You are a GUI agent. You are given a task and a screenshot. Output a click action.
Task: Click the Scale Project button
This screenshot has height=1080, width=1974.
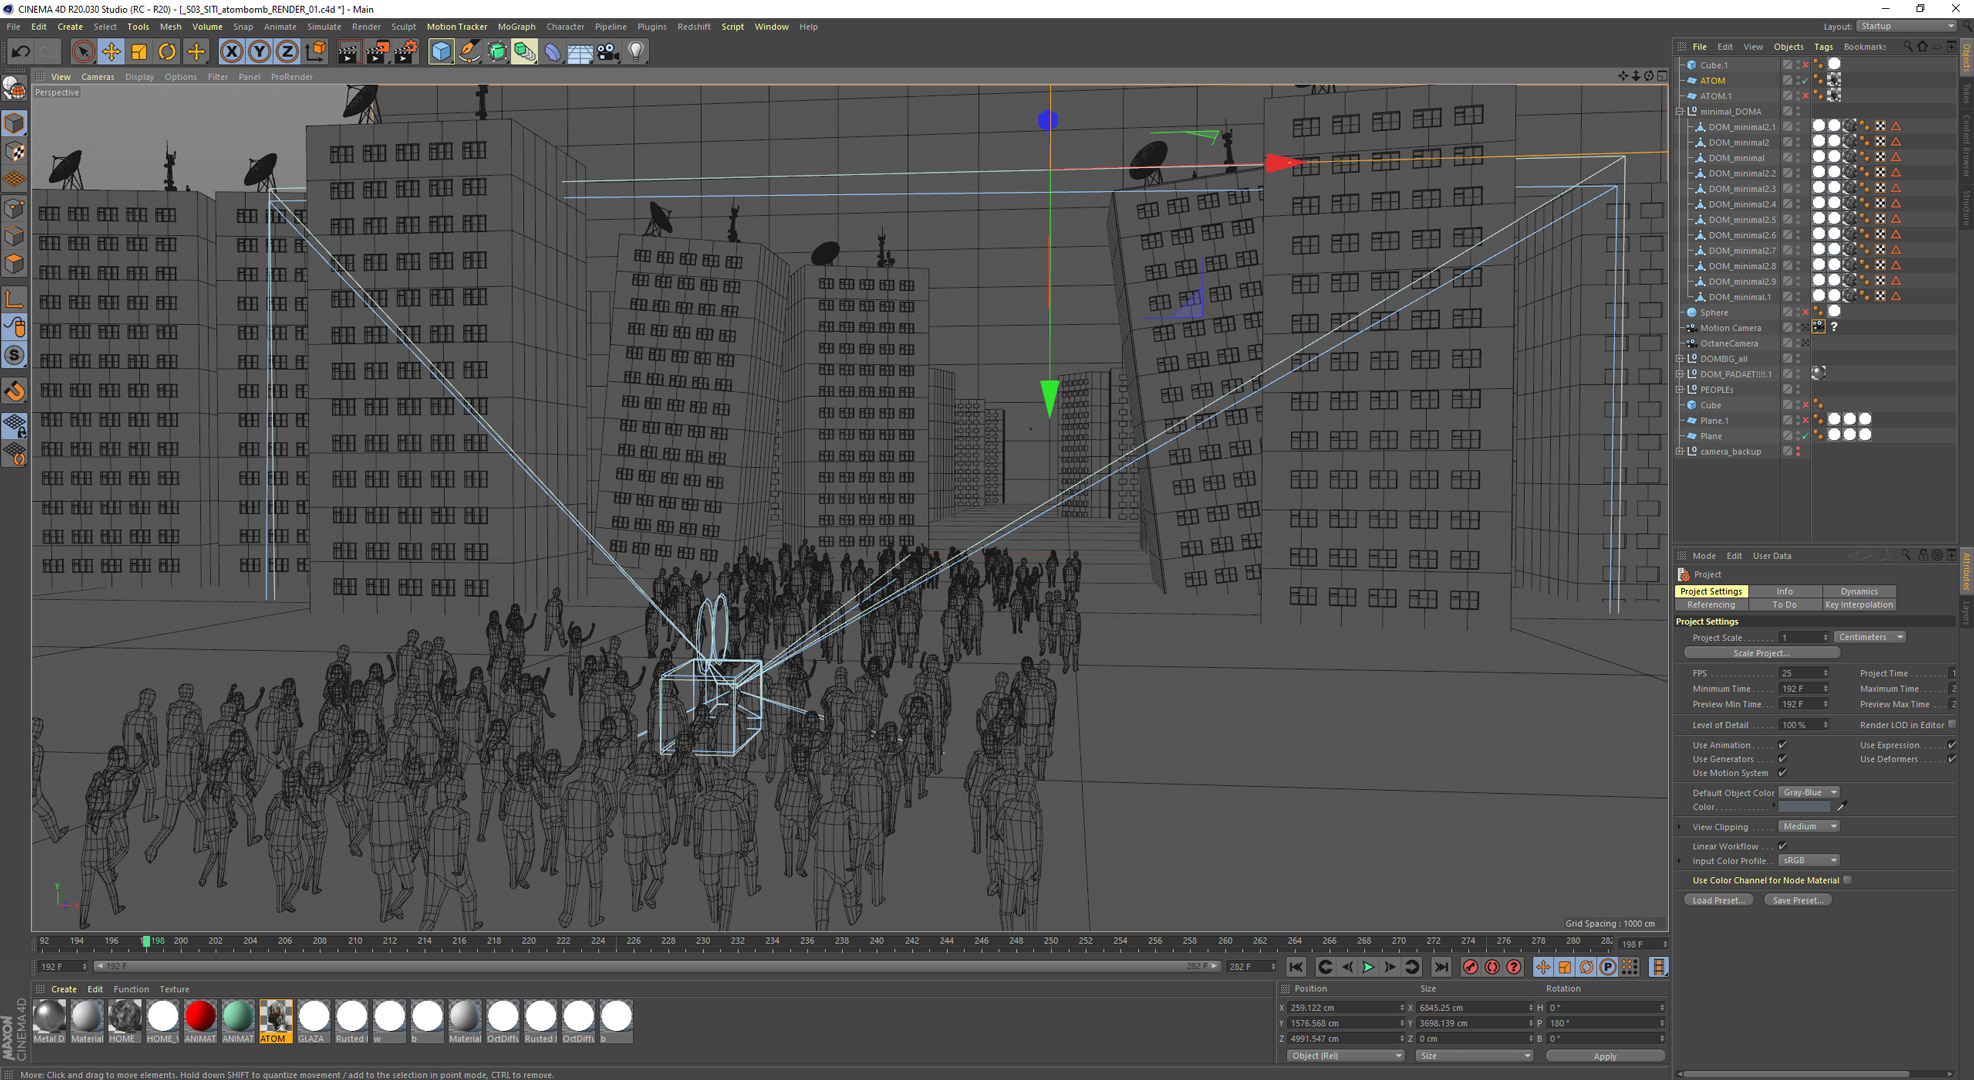1761,653
